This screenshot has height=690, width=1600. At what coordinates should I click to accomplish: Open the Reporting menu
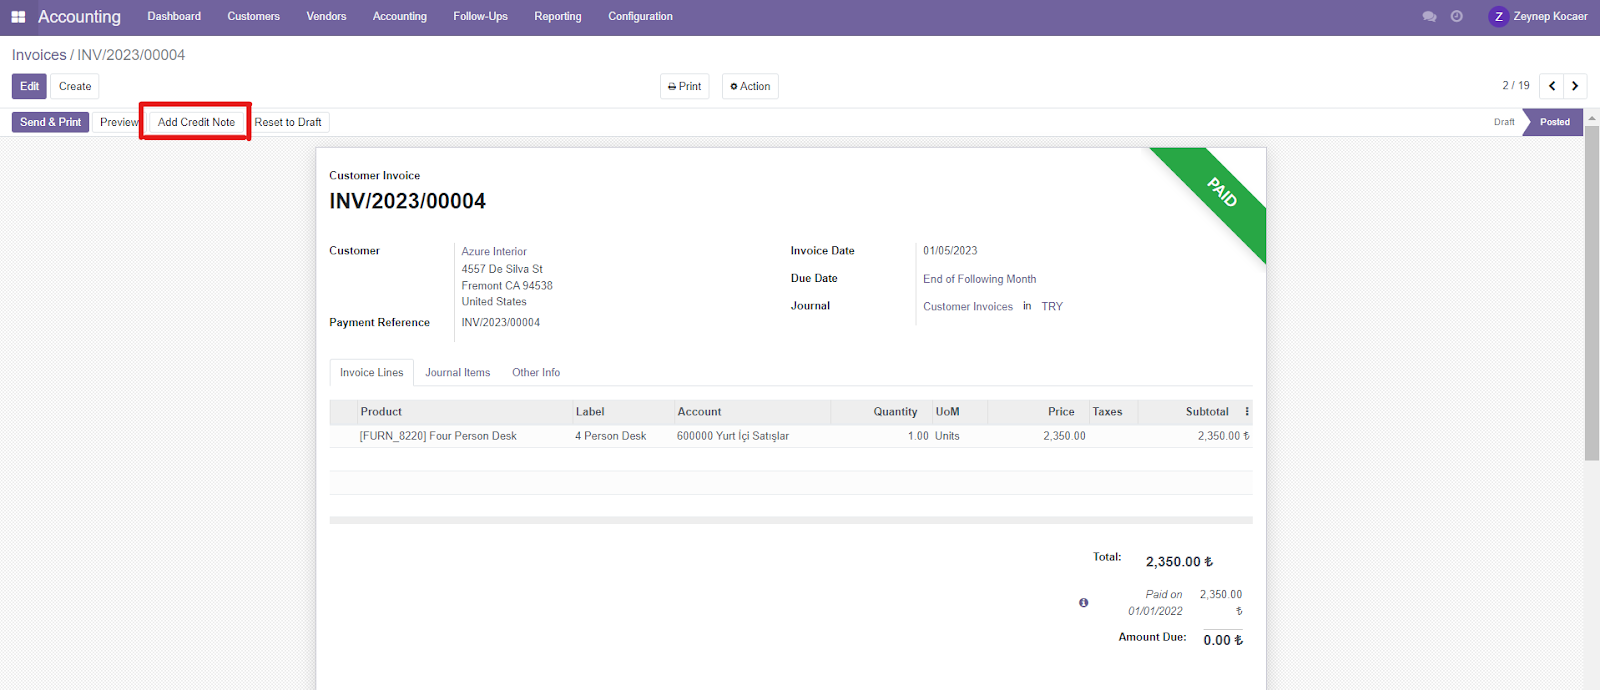(558, 17)
